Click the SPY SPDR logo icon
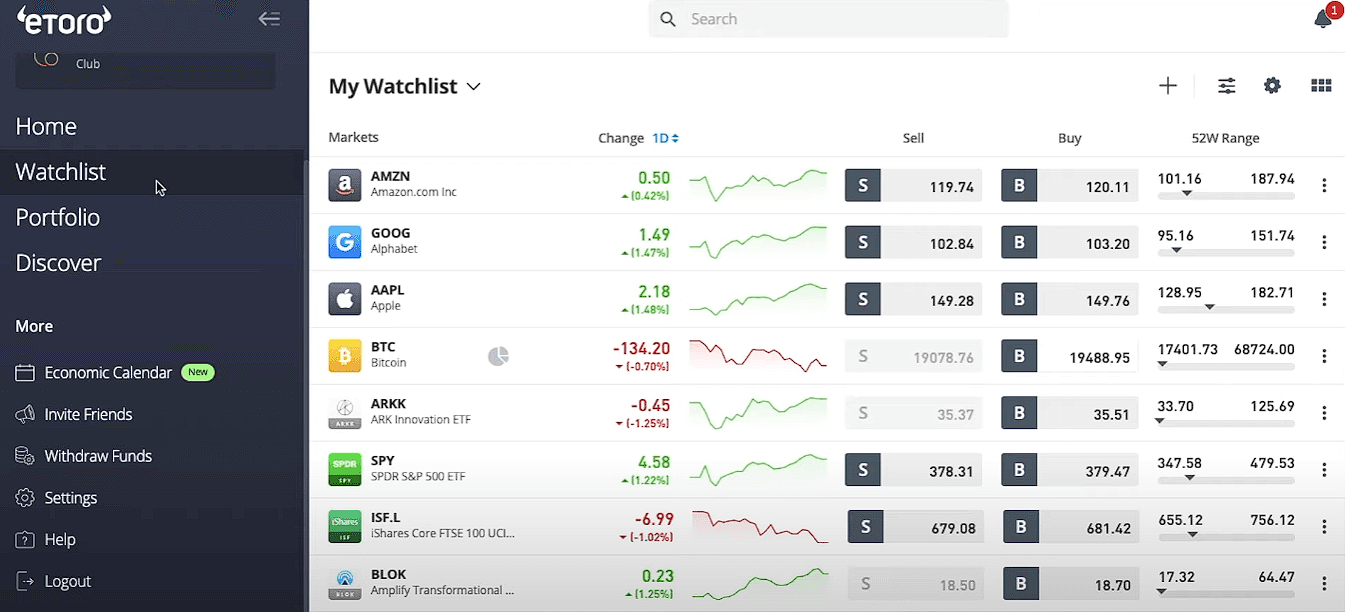 point(345,470)
